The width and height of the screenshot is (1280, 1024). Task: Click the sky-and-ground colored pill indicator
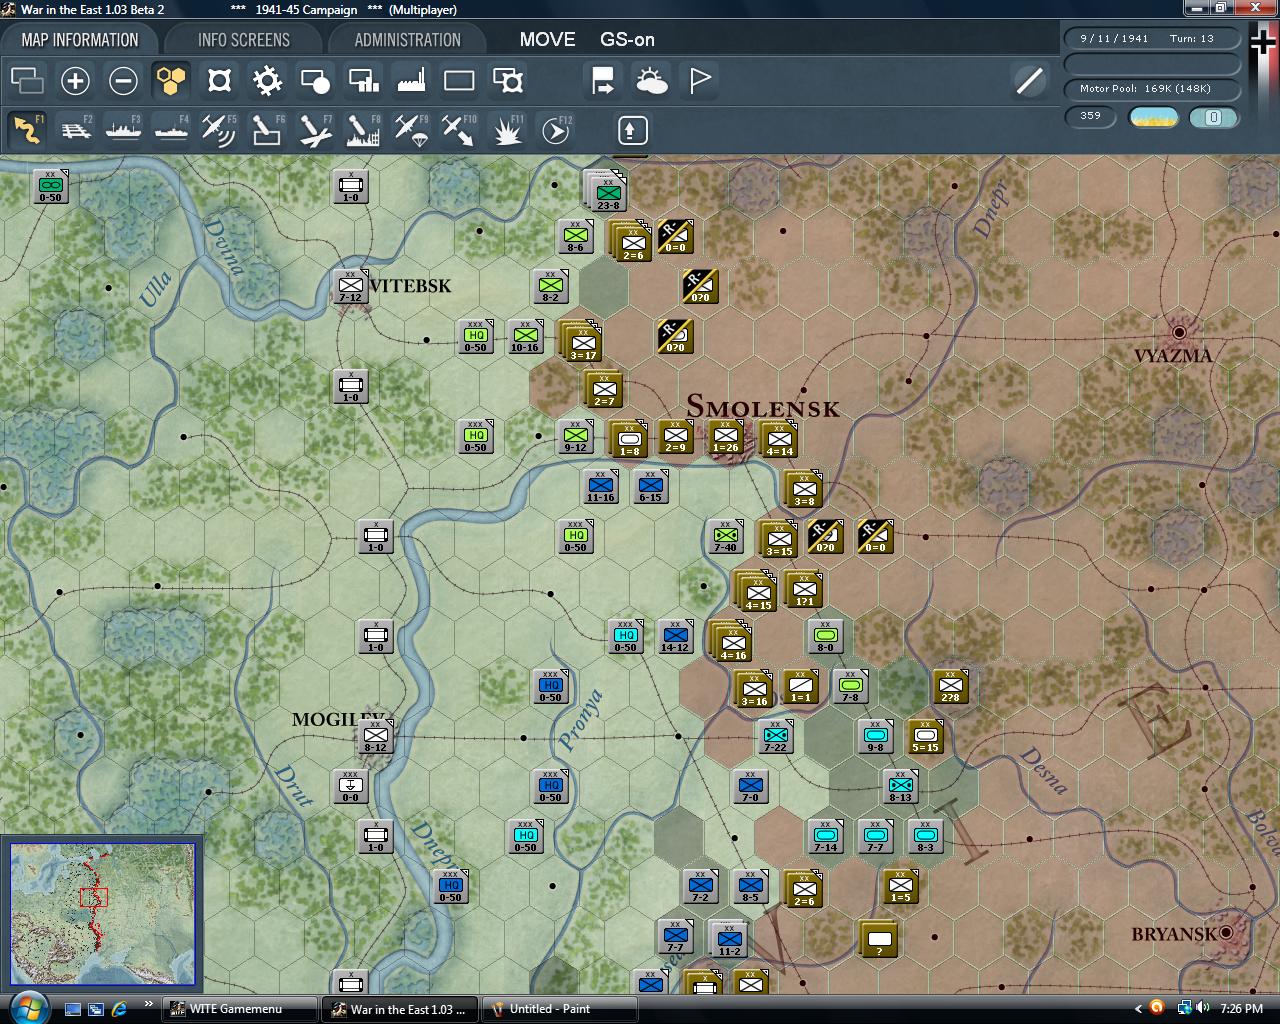(x=1153, y=117)
